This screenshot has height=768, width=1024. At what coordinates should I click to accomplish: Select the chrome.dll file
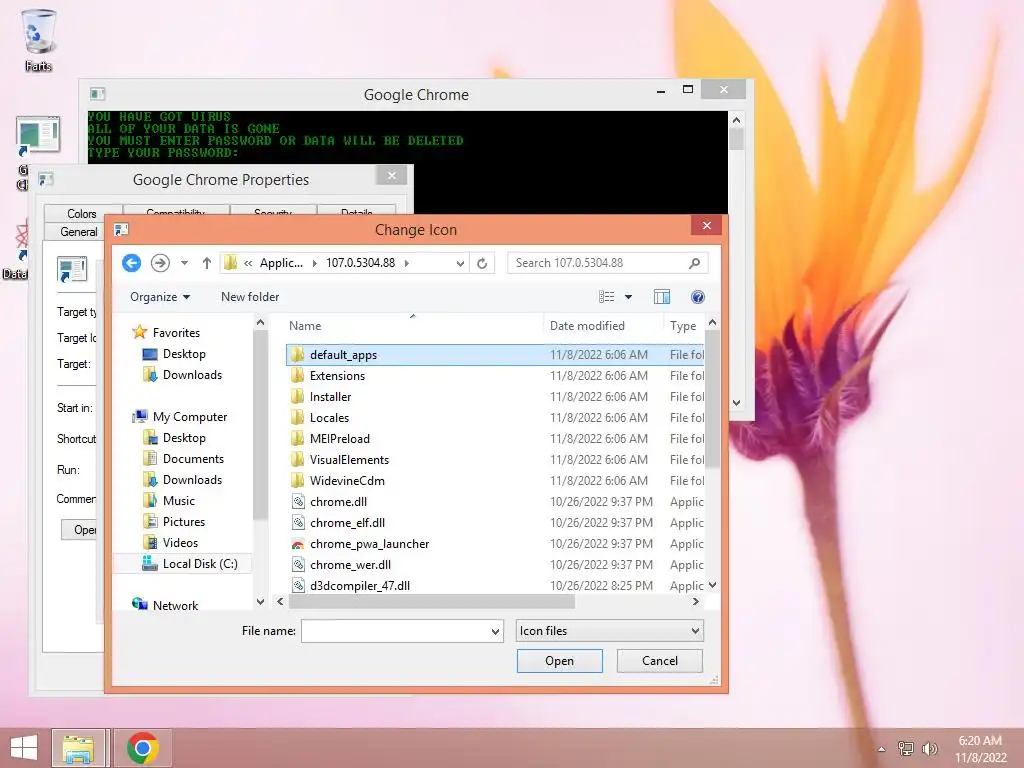click(338, 502)
